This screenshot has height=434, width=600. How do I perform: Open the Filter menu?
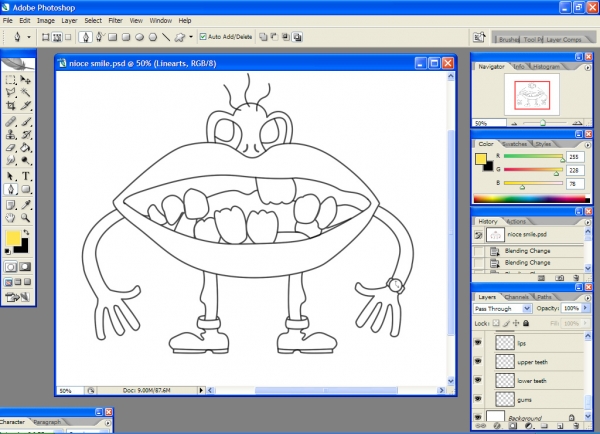pyautogui.click(x=115, y=21)
